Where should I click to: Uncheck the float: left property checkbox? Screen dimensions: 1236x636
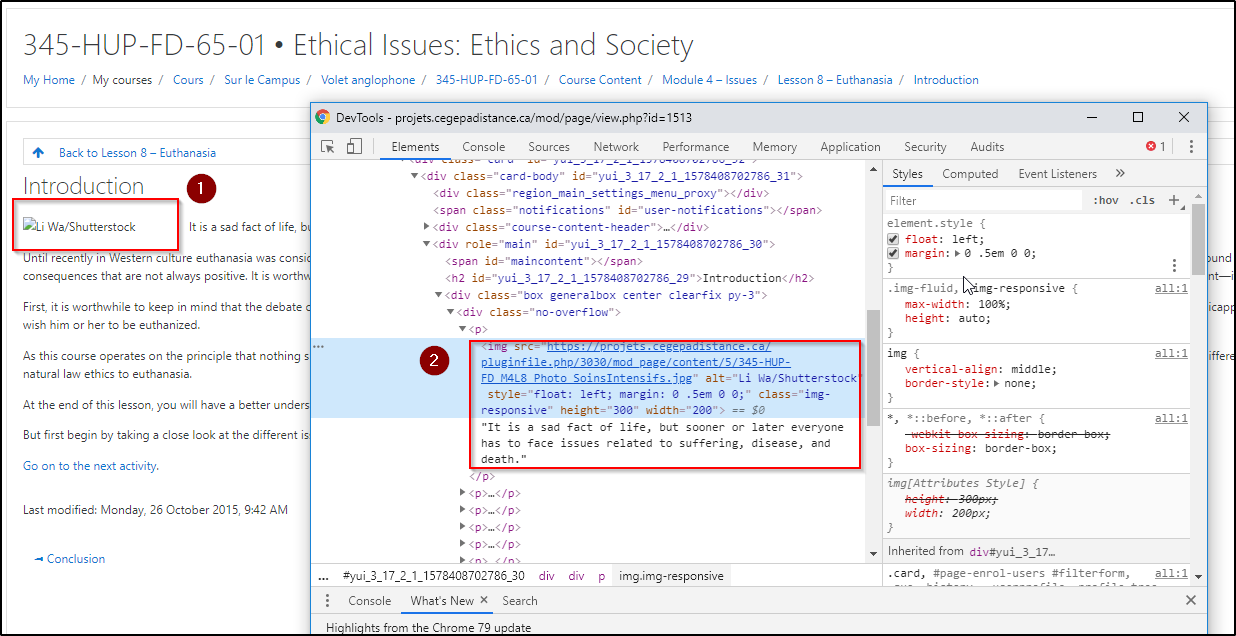(894, 239)
